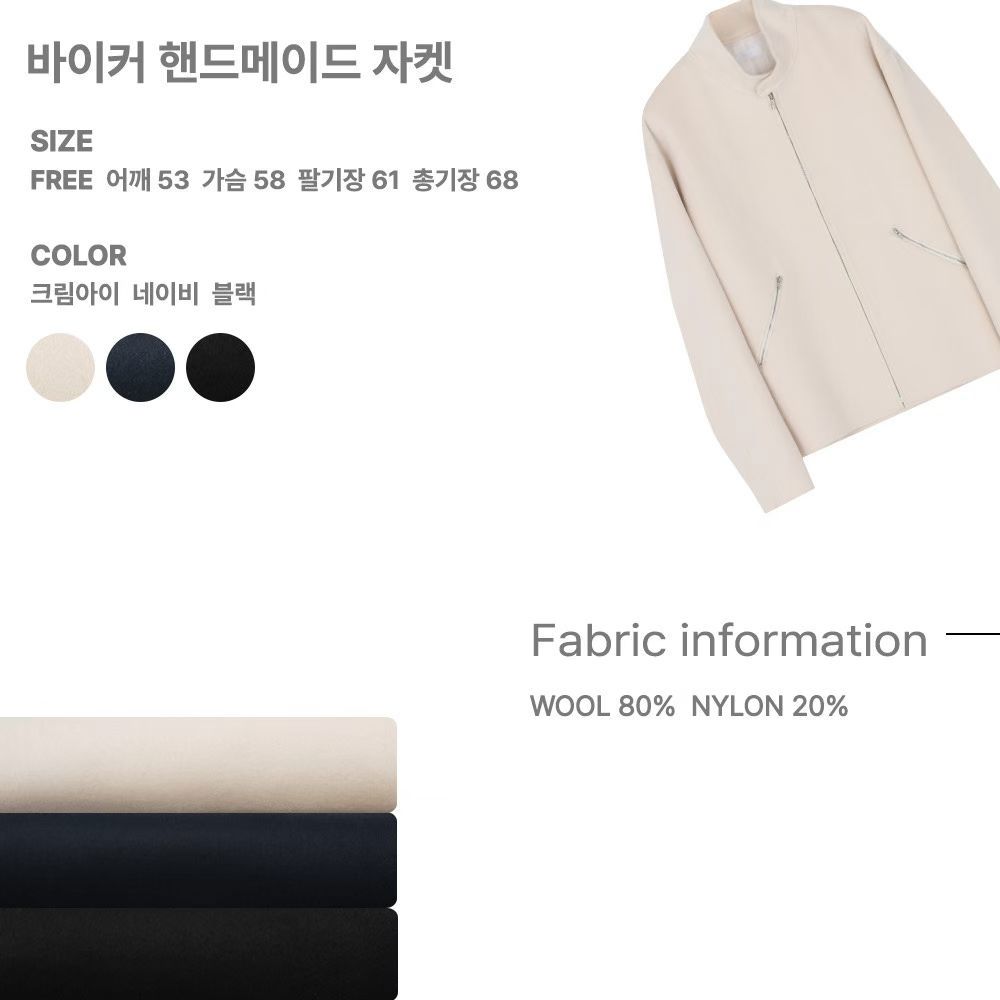The height and width of the screenshot is (1000, 1000).
Task: Click the COLOR heading
Action: (x=78, y=256)
